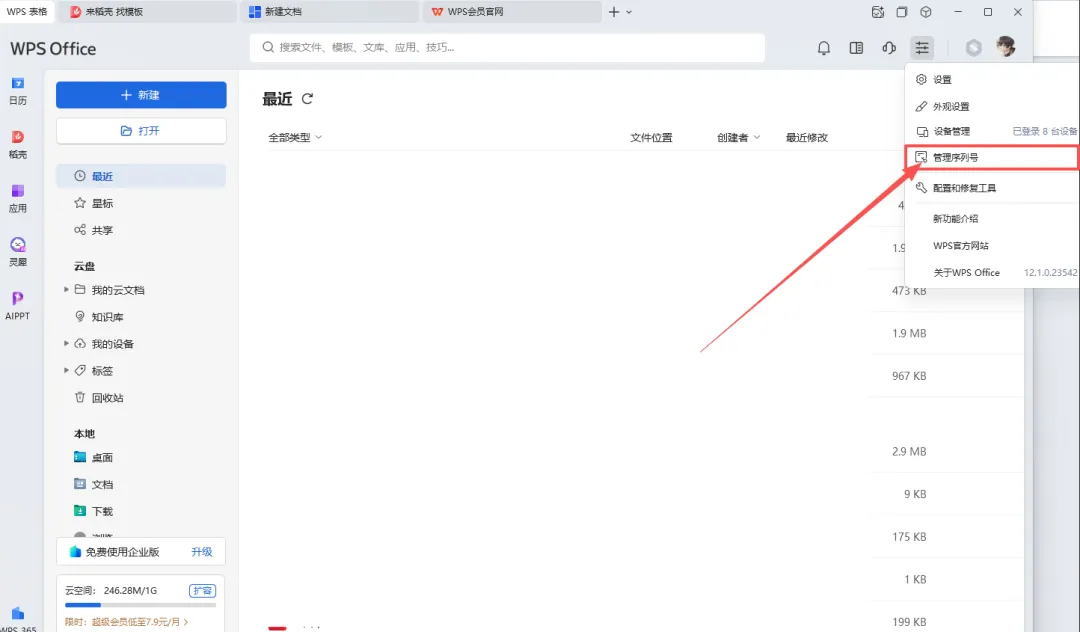Select the file row sized 175 KB
The width and height of the screenshot is (1080, 632).
pos(909,536)
